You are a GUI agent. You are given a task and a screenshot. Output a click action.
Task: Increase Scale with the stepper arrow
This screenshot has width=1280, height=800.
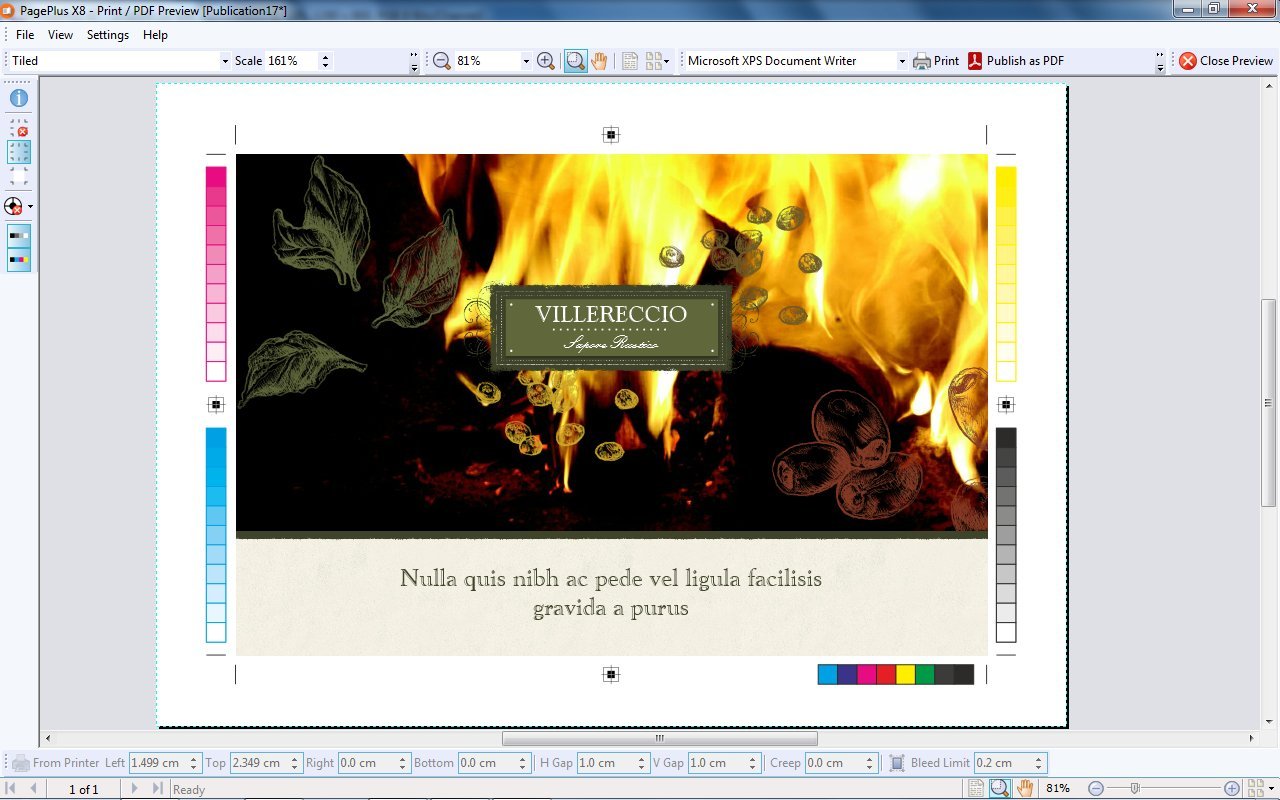tap(326, 56)
